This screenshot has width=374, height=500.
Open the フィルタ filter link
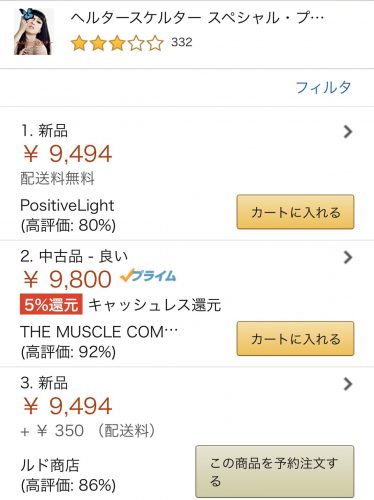click(323, 87)
